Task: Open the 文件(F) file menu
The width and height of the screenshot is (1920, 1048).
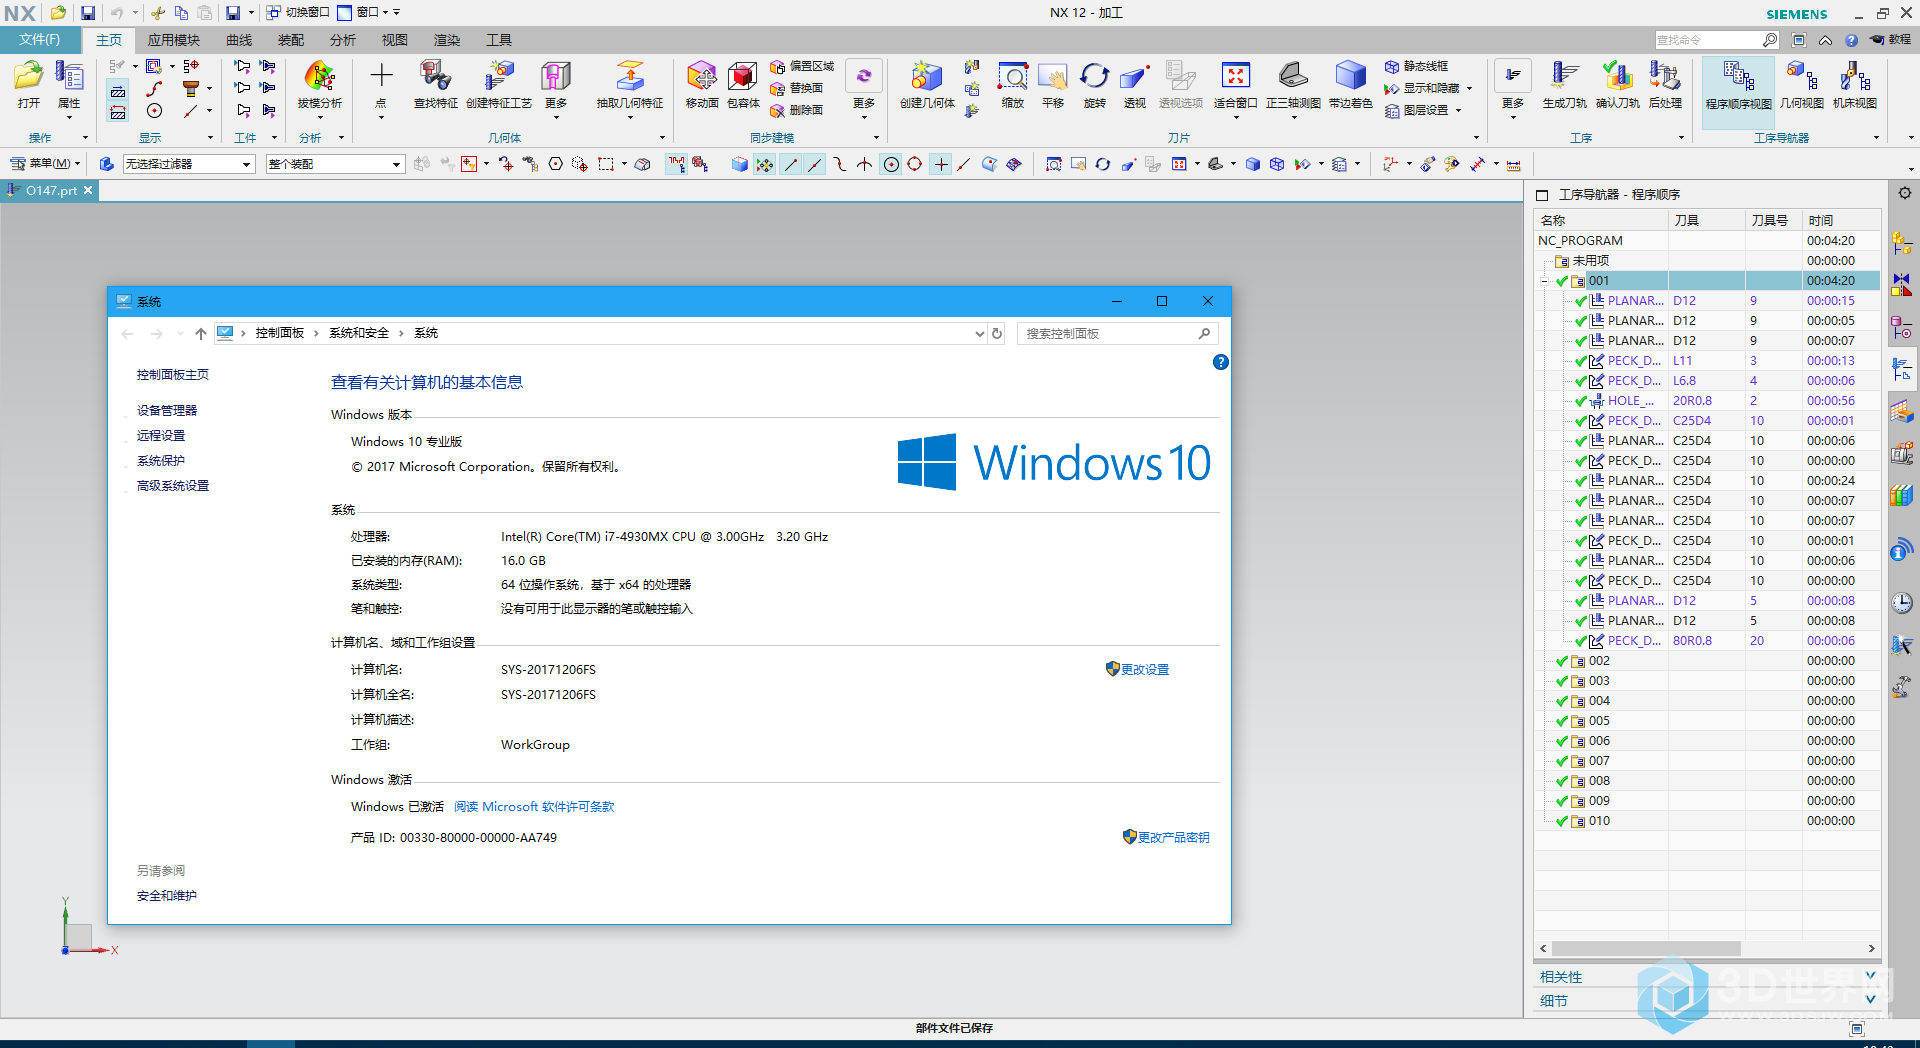Action: pos(40,40)
